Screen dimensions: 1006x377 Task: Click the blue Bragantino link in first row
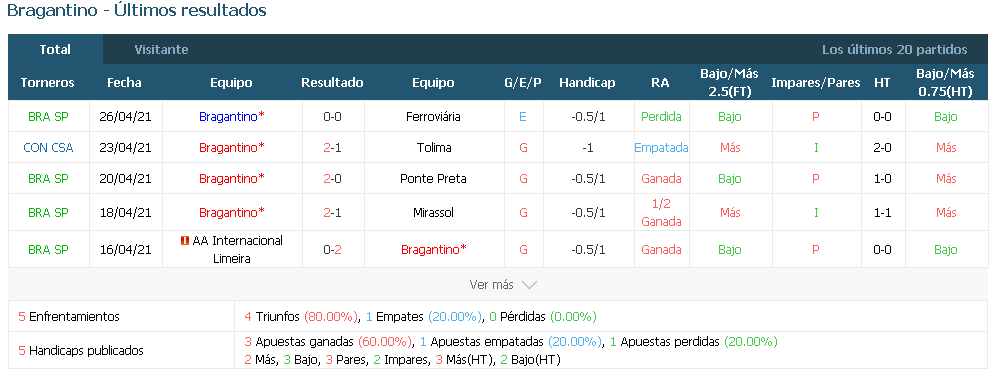pos(232,117)
